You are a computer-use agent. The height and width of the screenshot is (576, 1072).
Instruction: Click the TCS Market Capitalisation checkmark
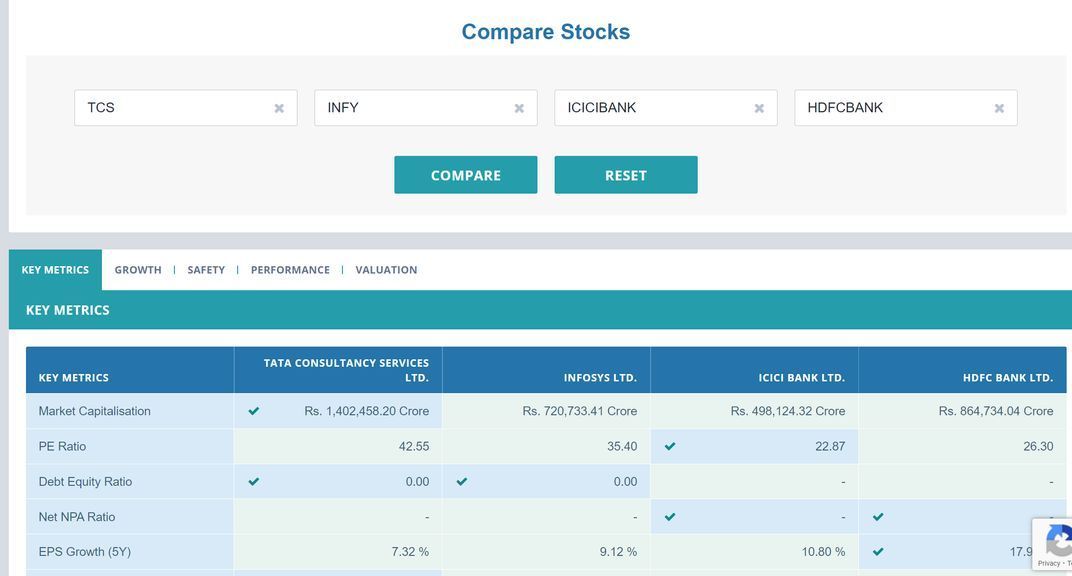[x=254, y=411]
